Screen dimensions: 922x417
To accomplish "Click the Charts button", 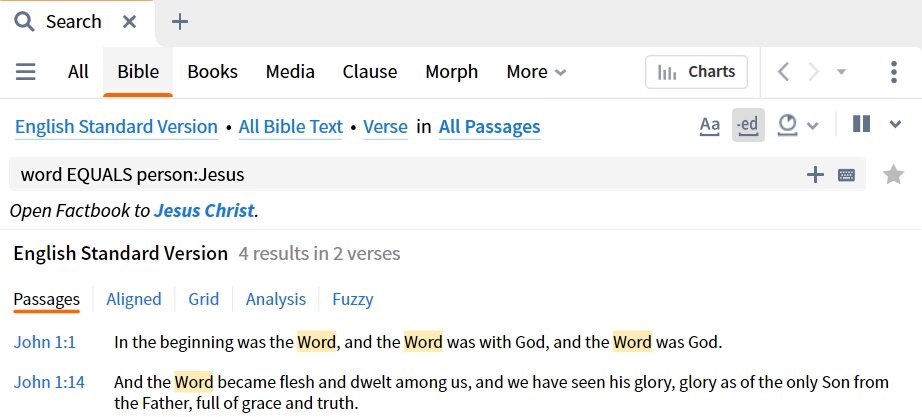I will click(696, 72).
